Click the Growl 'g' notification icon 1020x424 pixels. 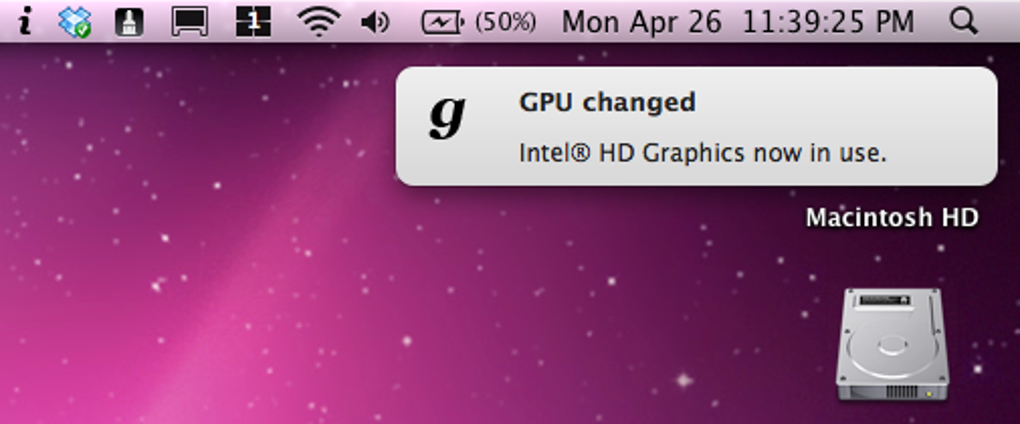448,116
